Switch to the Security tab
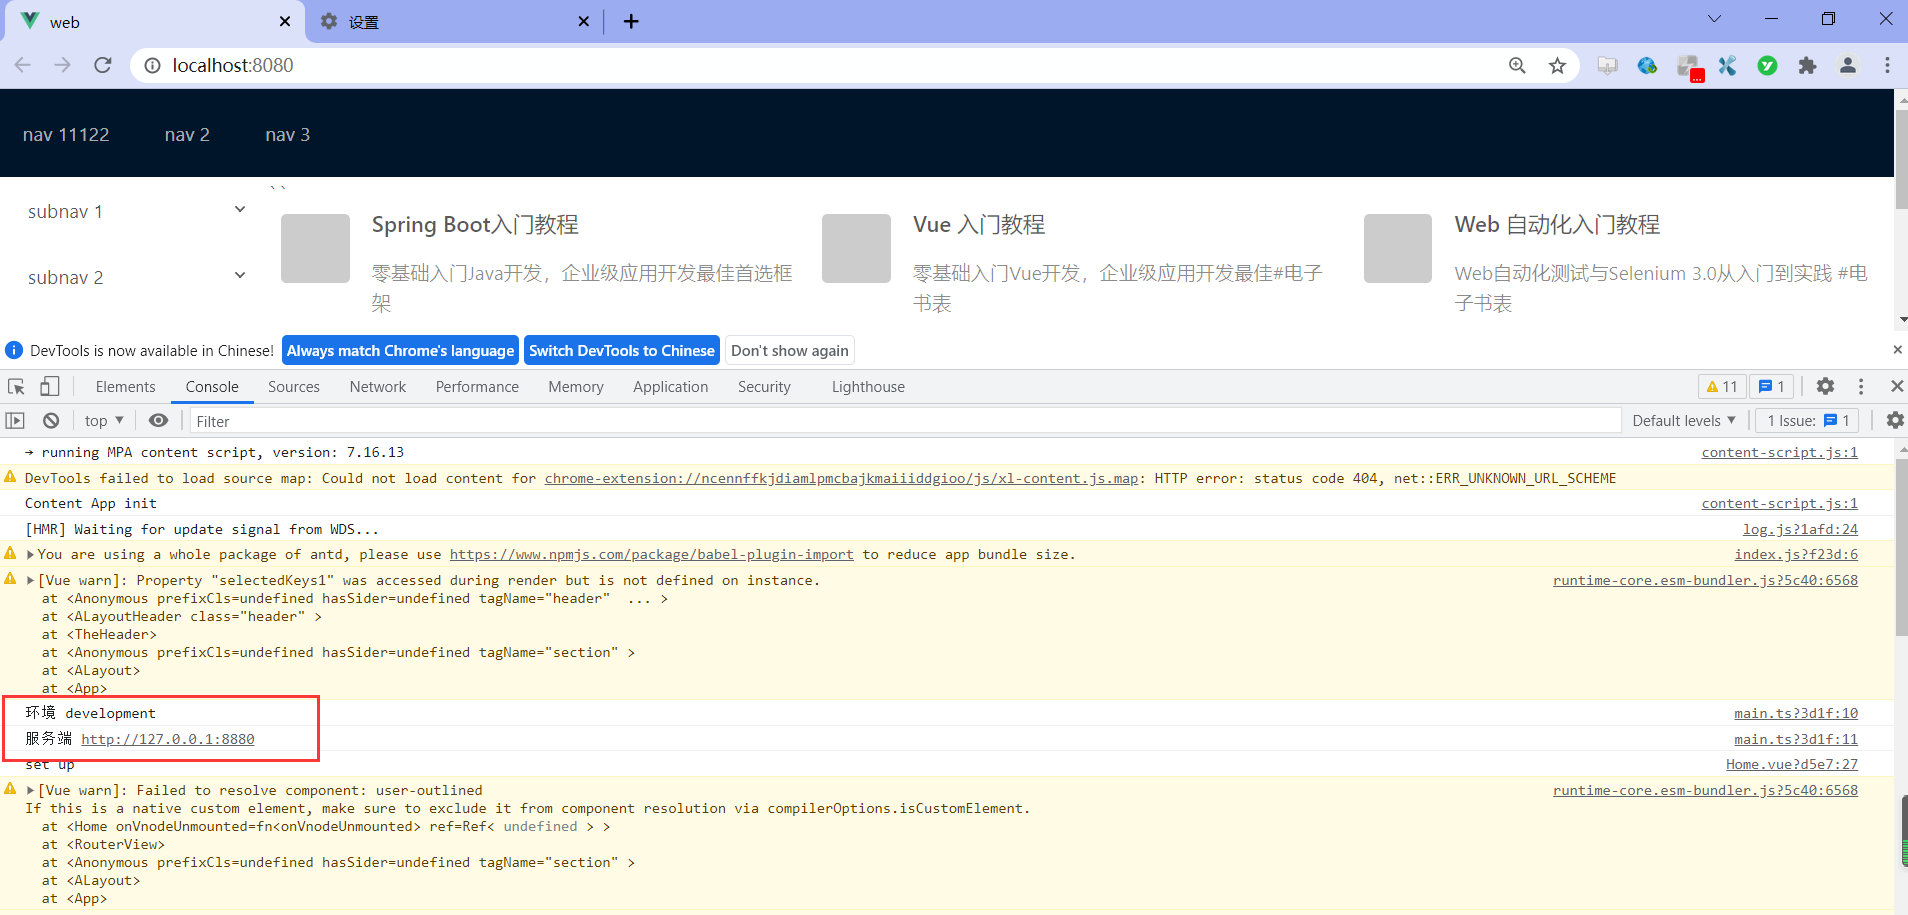1908x915 pixels. 764,386
